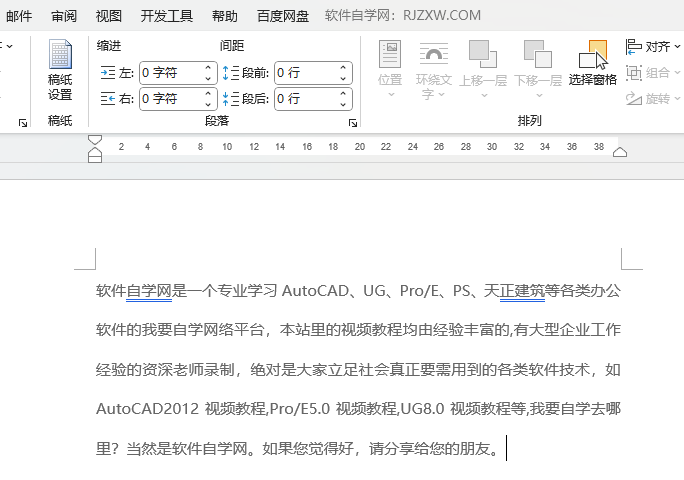Expand the 下移一层 dropdown chevron
Image resolution: width=684 pixels, height=480 pixels.
(x=539, y=95)
